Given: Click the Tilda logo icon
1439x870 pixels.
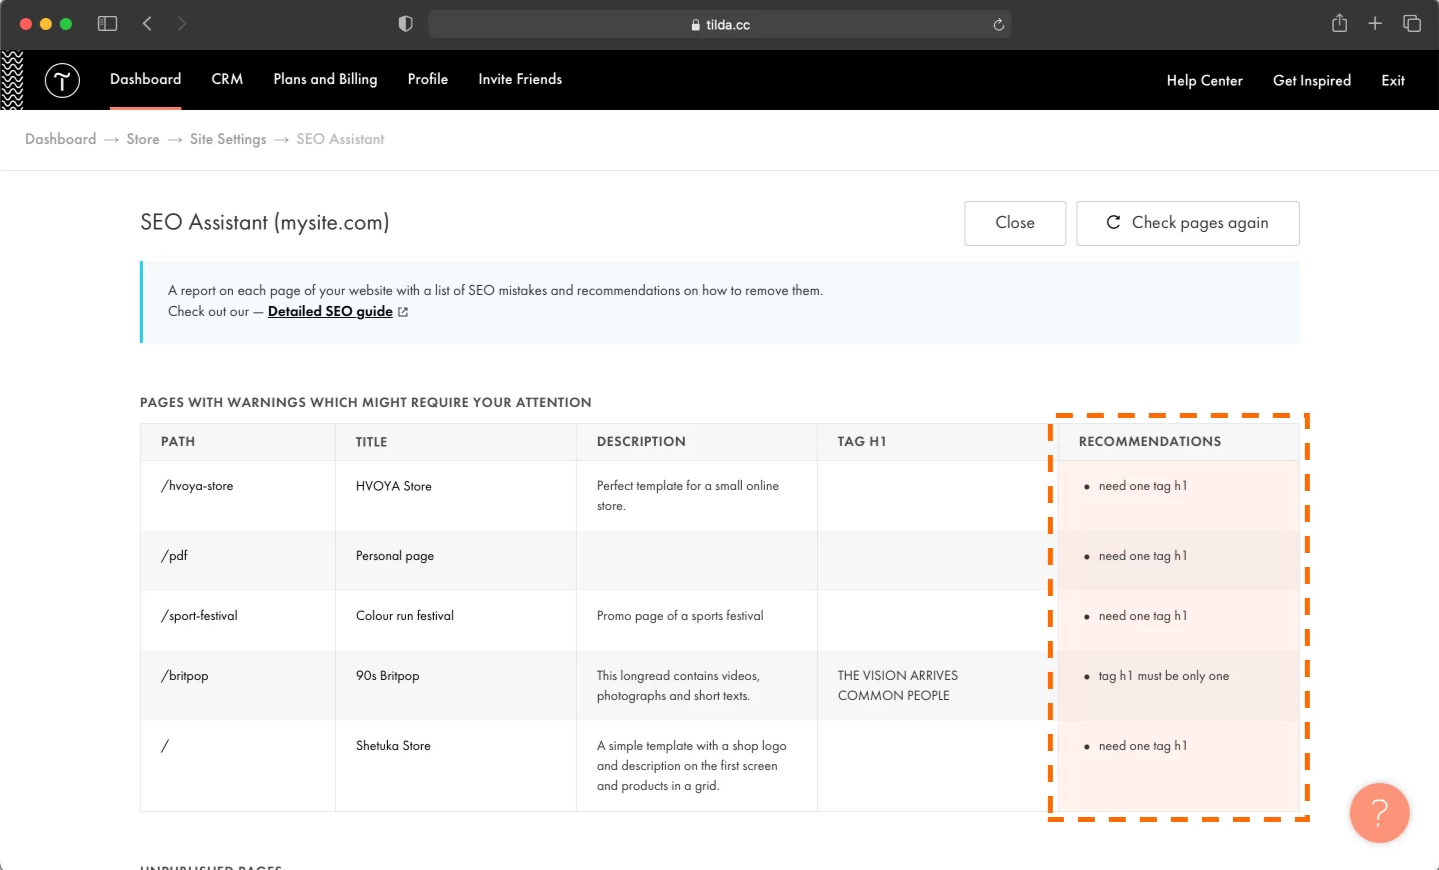Looking at the screenshot, I should point(62,80).
